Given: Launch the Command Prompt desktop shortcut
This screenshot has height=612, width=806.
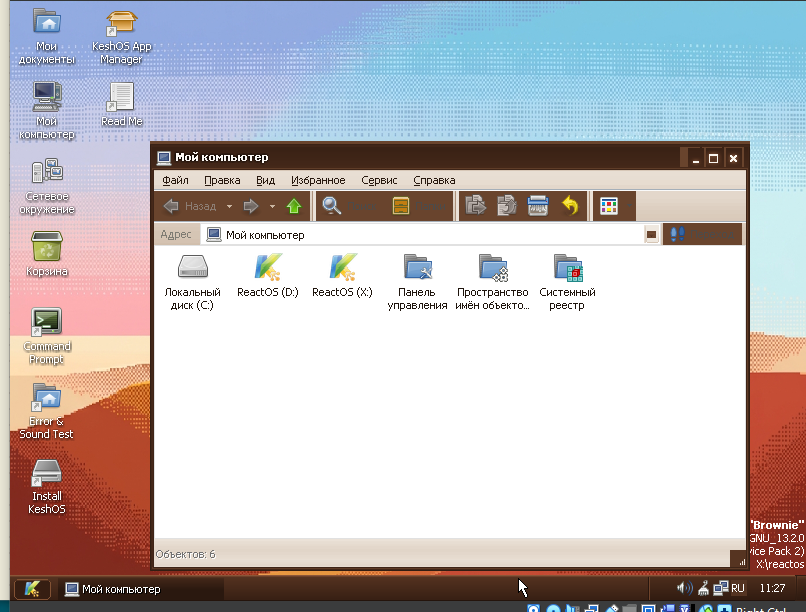Looking at the screenshot, I should click(x=47, y=336).
